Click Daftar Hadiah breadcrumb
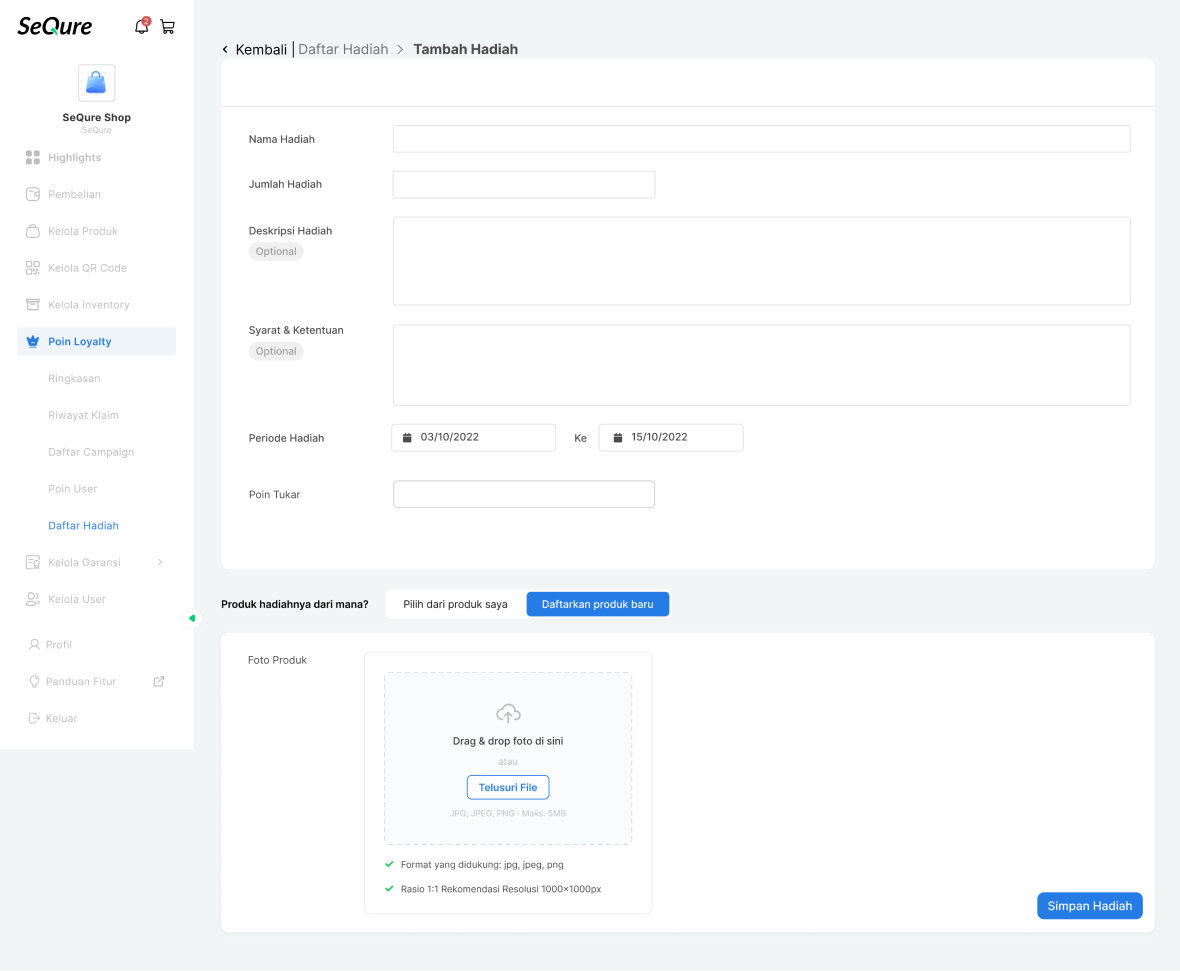 [x=343, y=50]
